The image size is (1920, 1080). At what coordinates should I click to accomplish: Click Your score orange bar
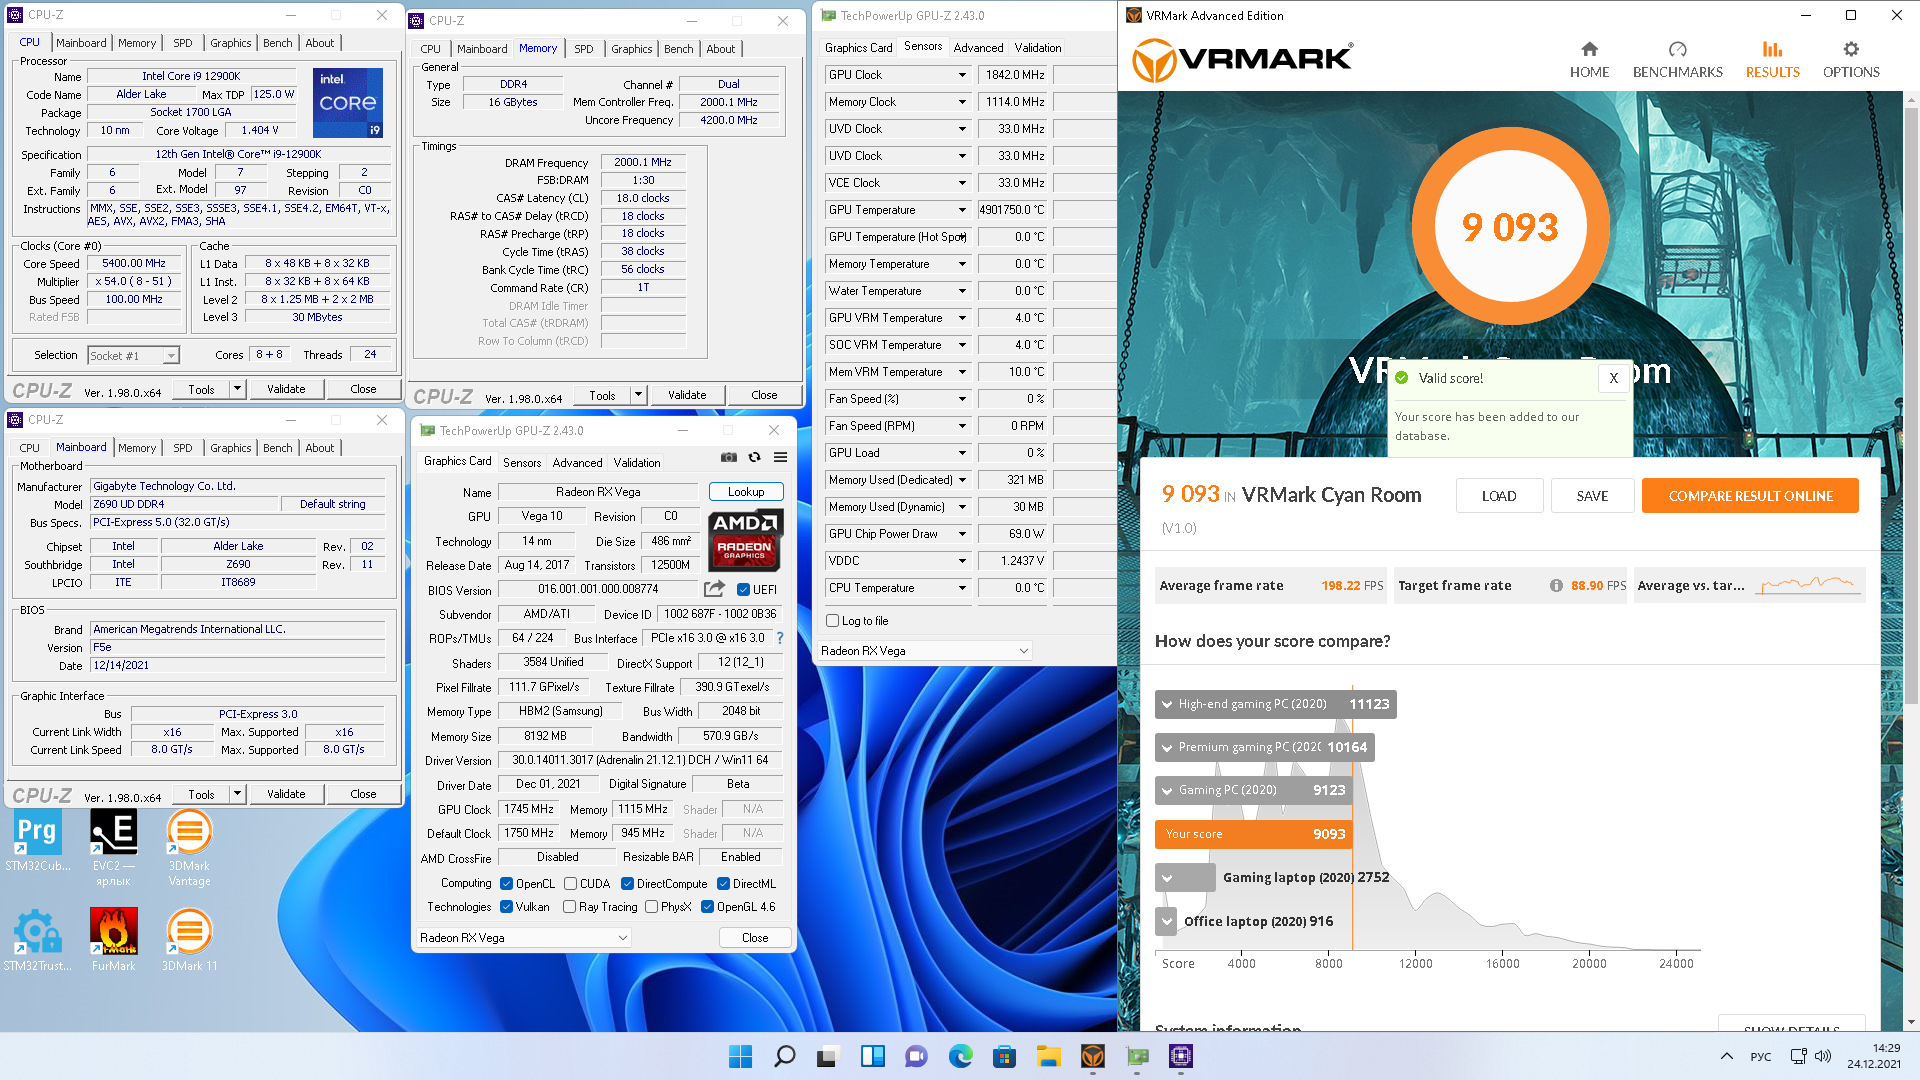[x=1253, y=834]
